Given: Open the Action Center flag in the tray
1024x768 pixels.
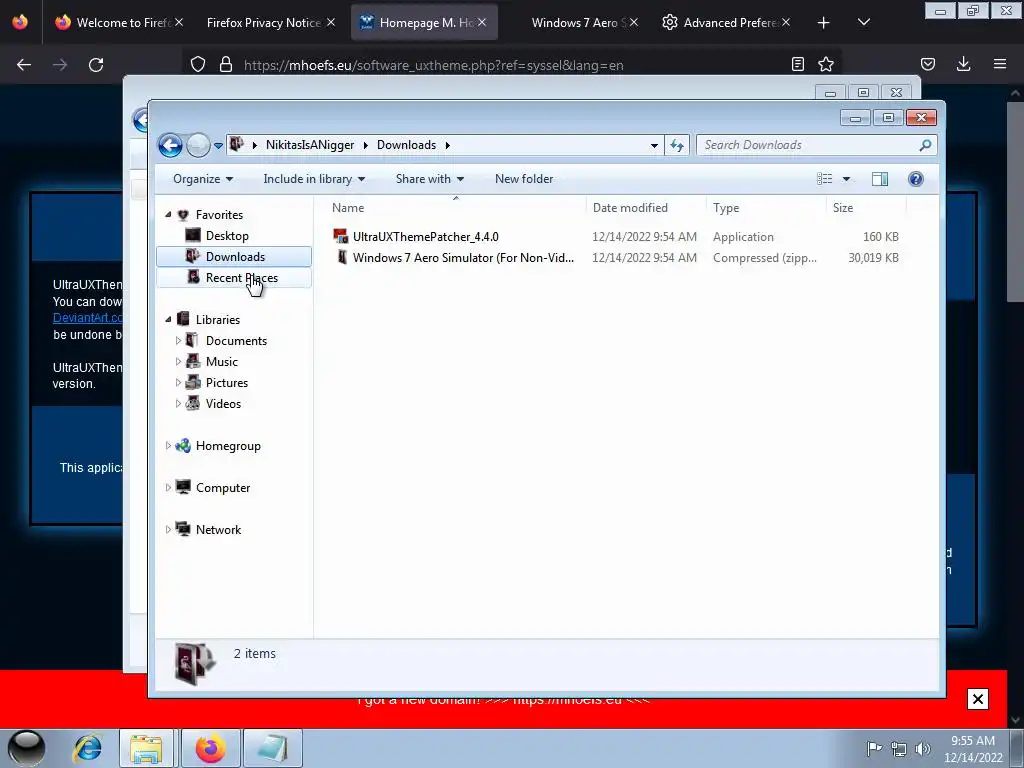Looking at the screenshot, I should [x=874, y=748].
